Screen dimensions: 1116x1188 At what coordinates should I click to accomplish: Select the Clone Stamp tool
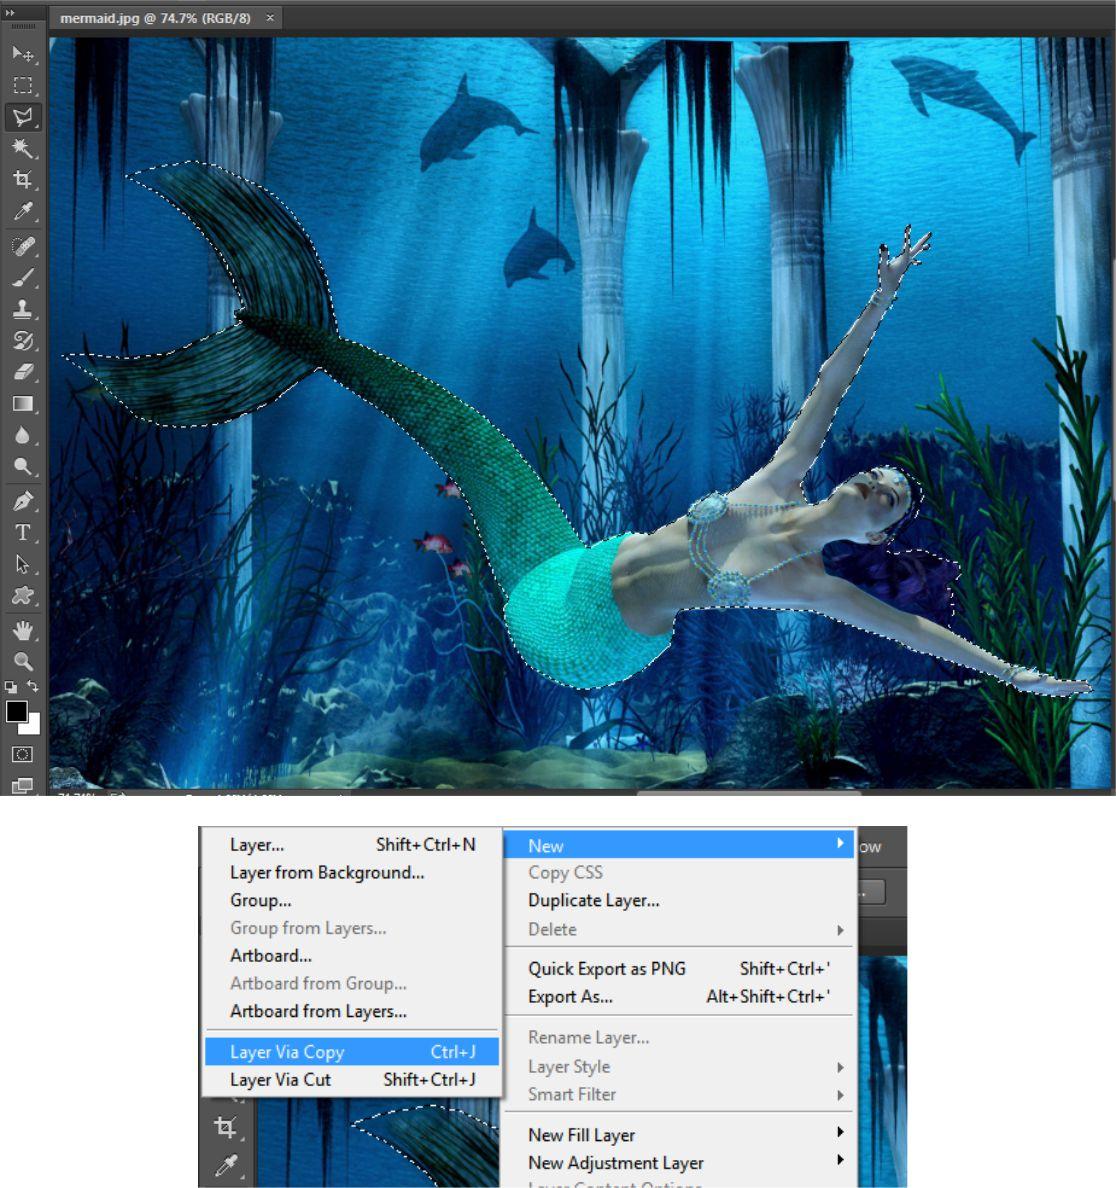click(23, 309)
